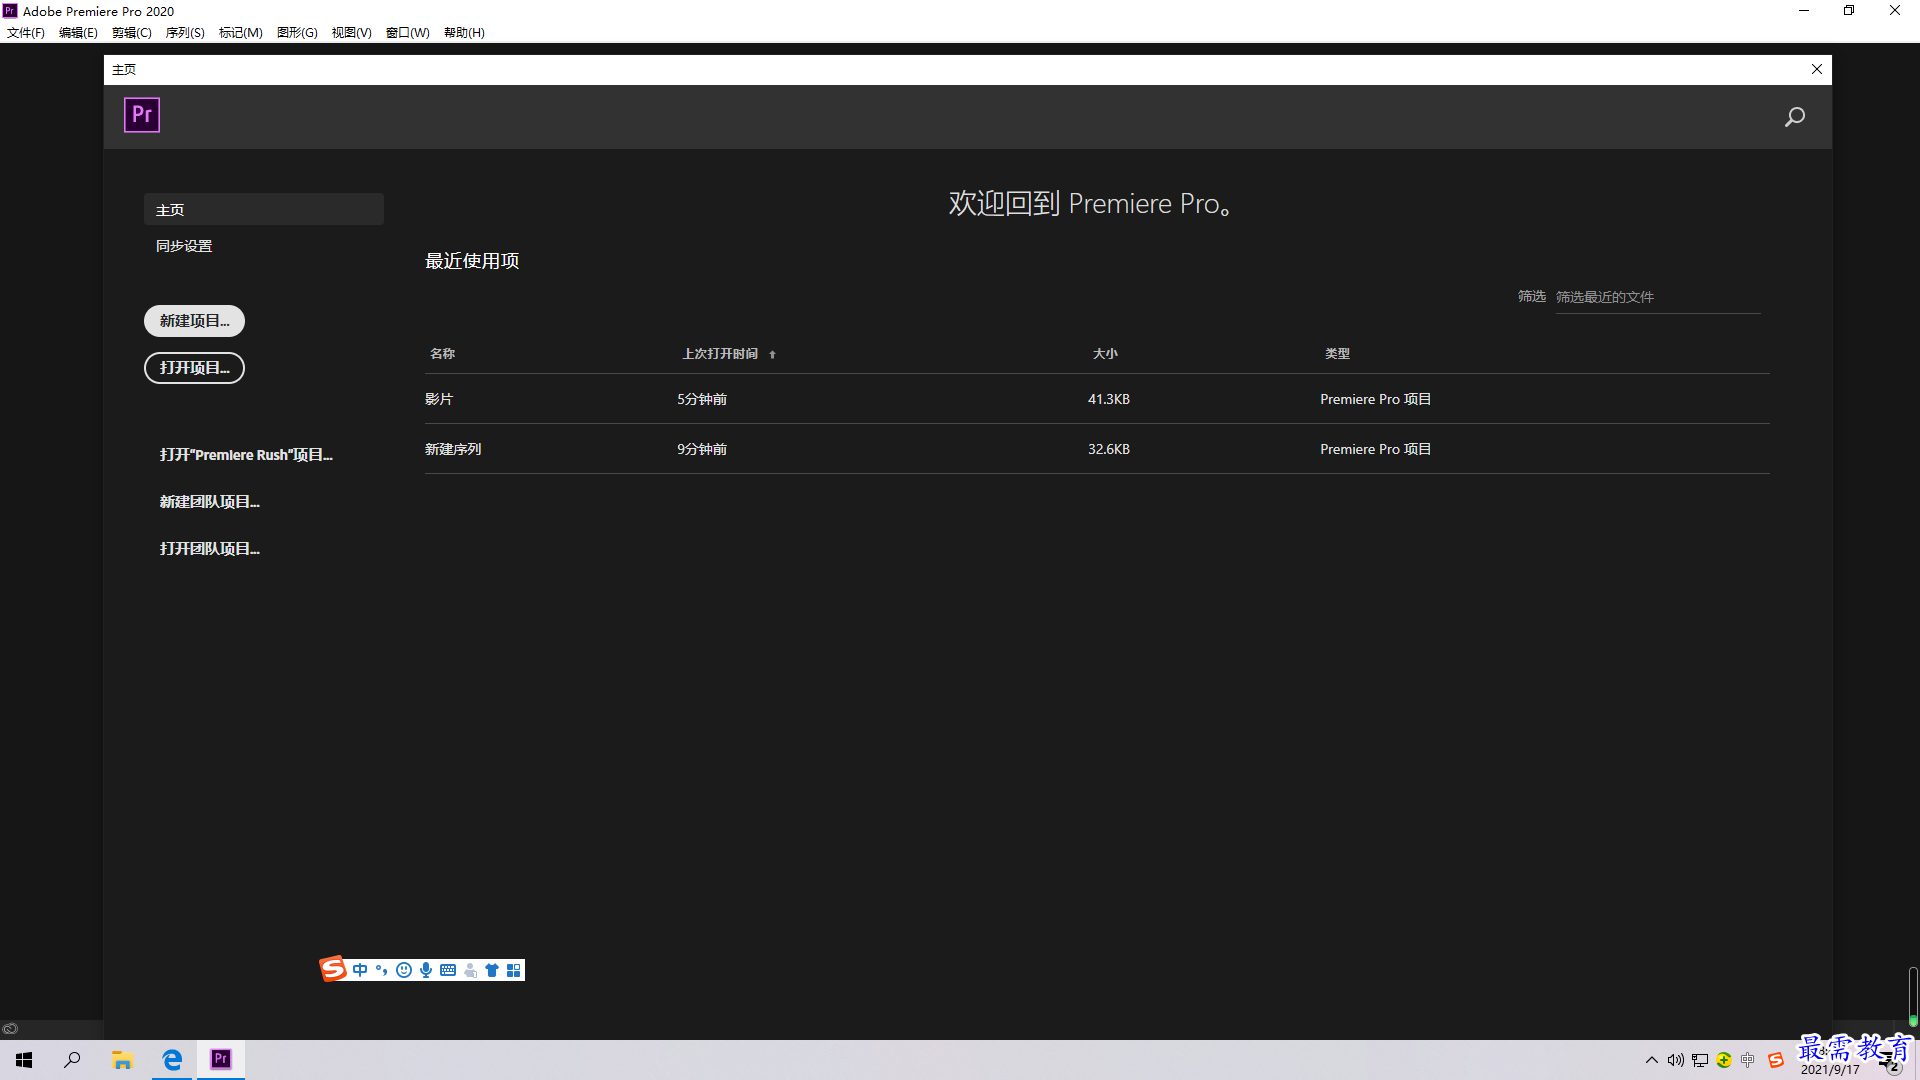Open the skin shirt icon on Sogou toolbar

492,970
